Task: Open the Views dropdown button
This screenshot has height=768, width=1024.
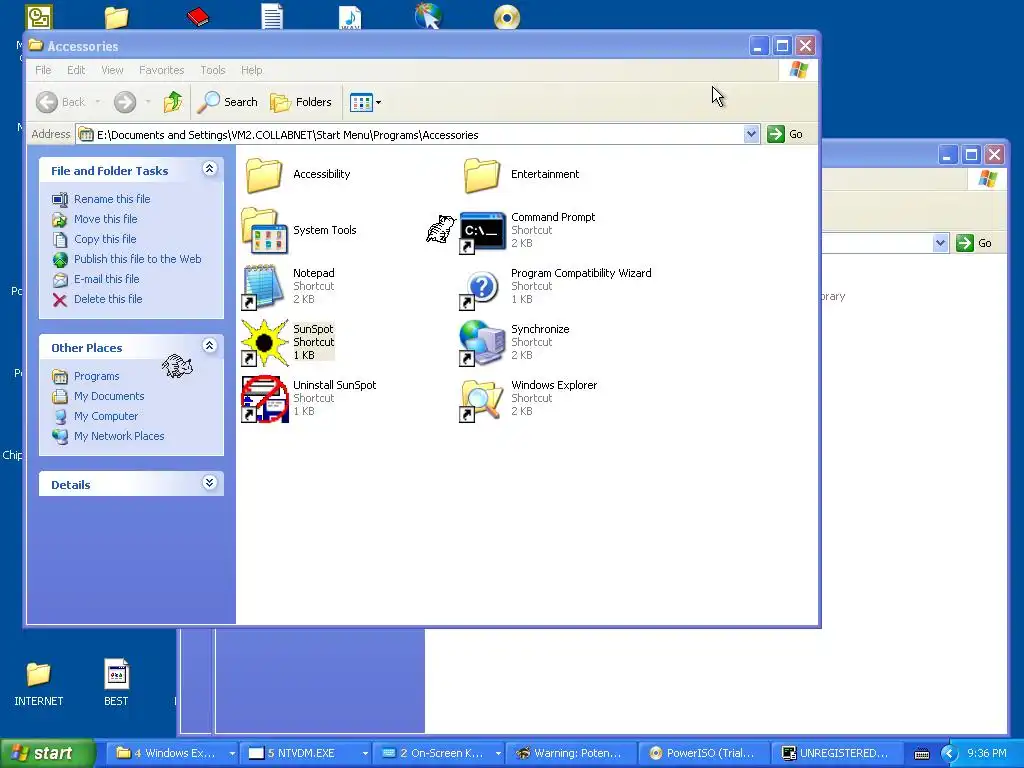Action: tap(365, 102)
